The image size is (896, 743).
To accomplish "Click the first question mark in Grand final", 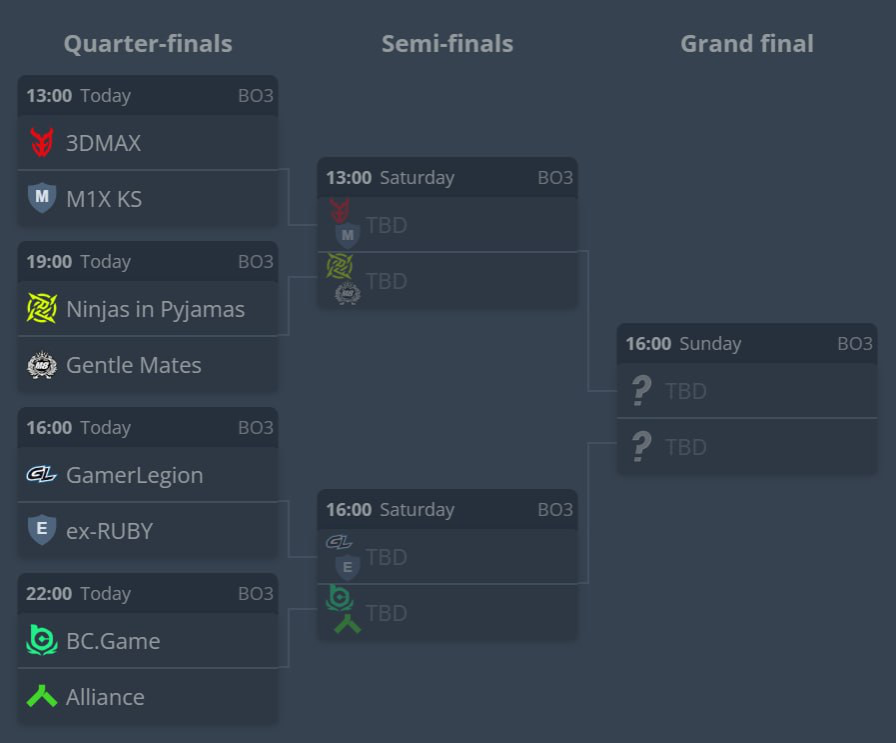I will tap(641, 391).
